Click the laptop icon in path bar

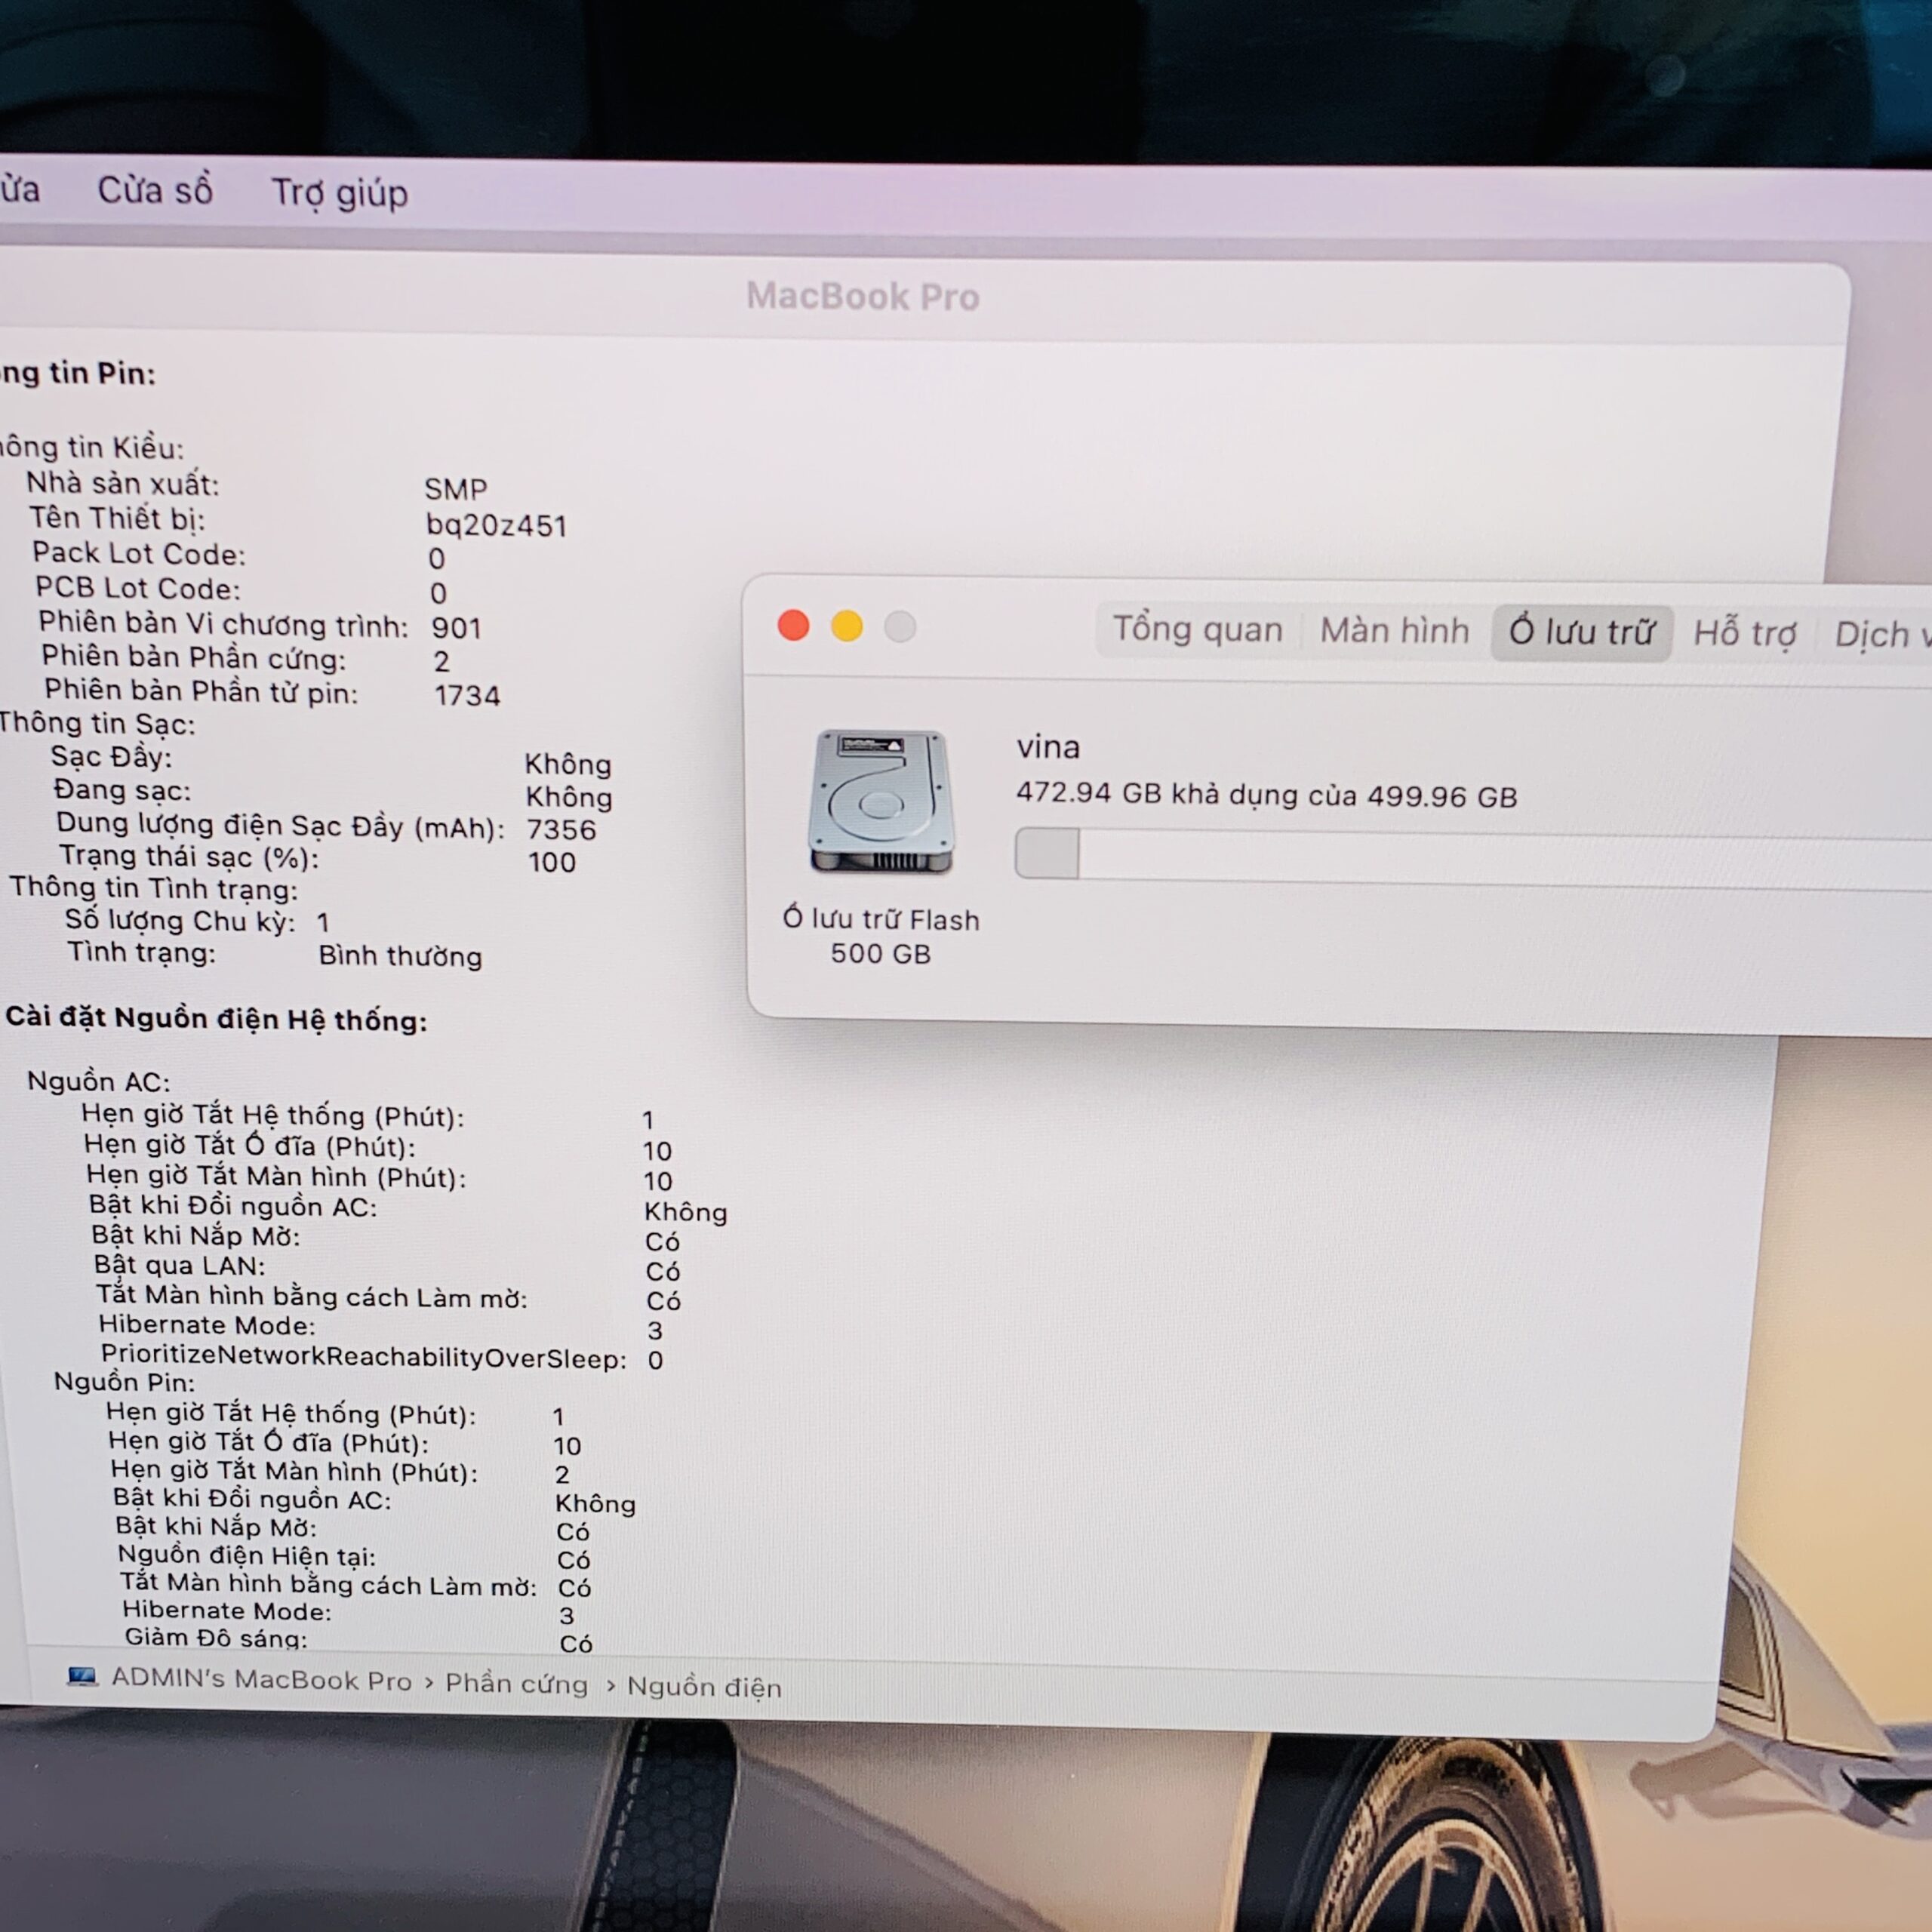pyautogui.click(x=82, y=1676)
